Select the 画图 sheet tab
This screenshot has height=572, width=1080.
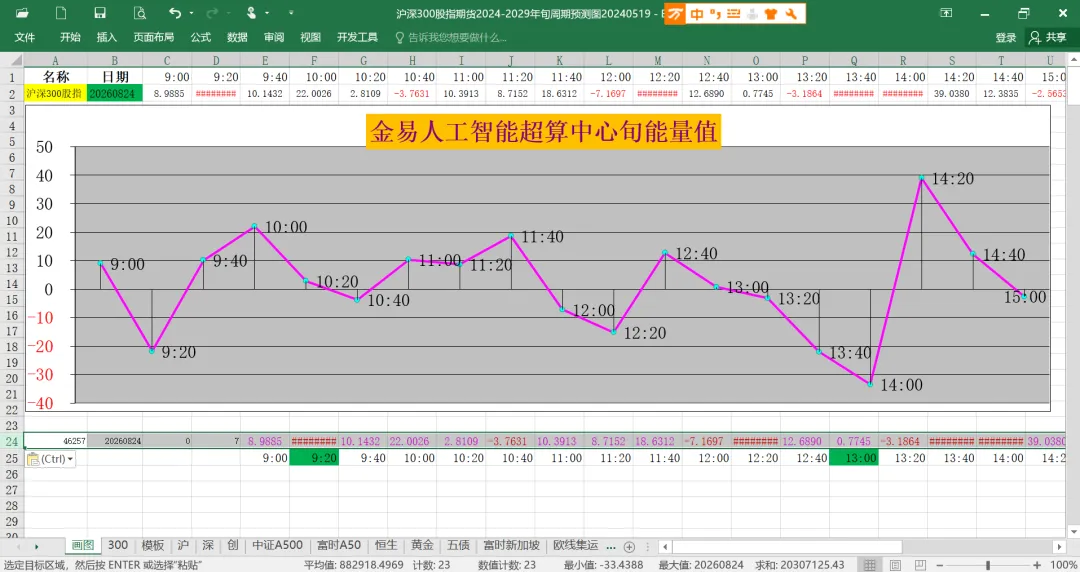(x=83, y=545)
